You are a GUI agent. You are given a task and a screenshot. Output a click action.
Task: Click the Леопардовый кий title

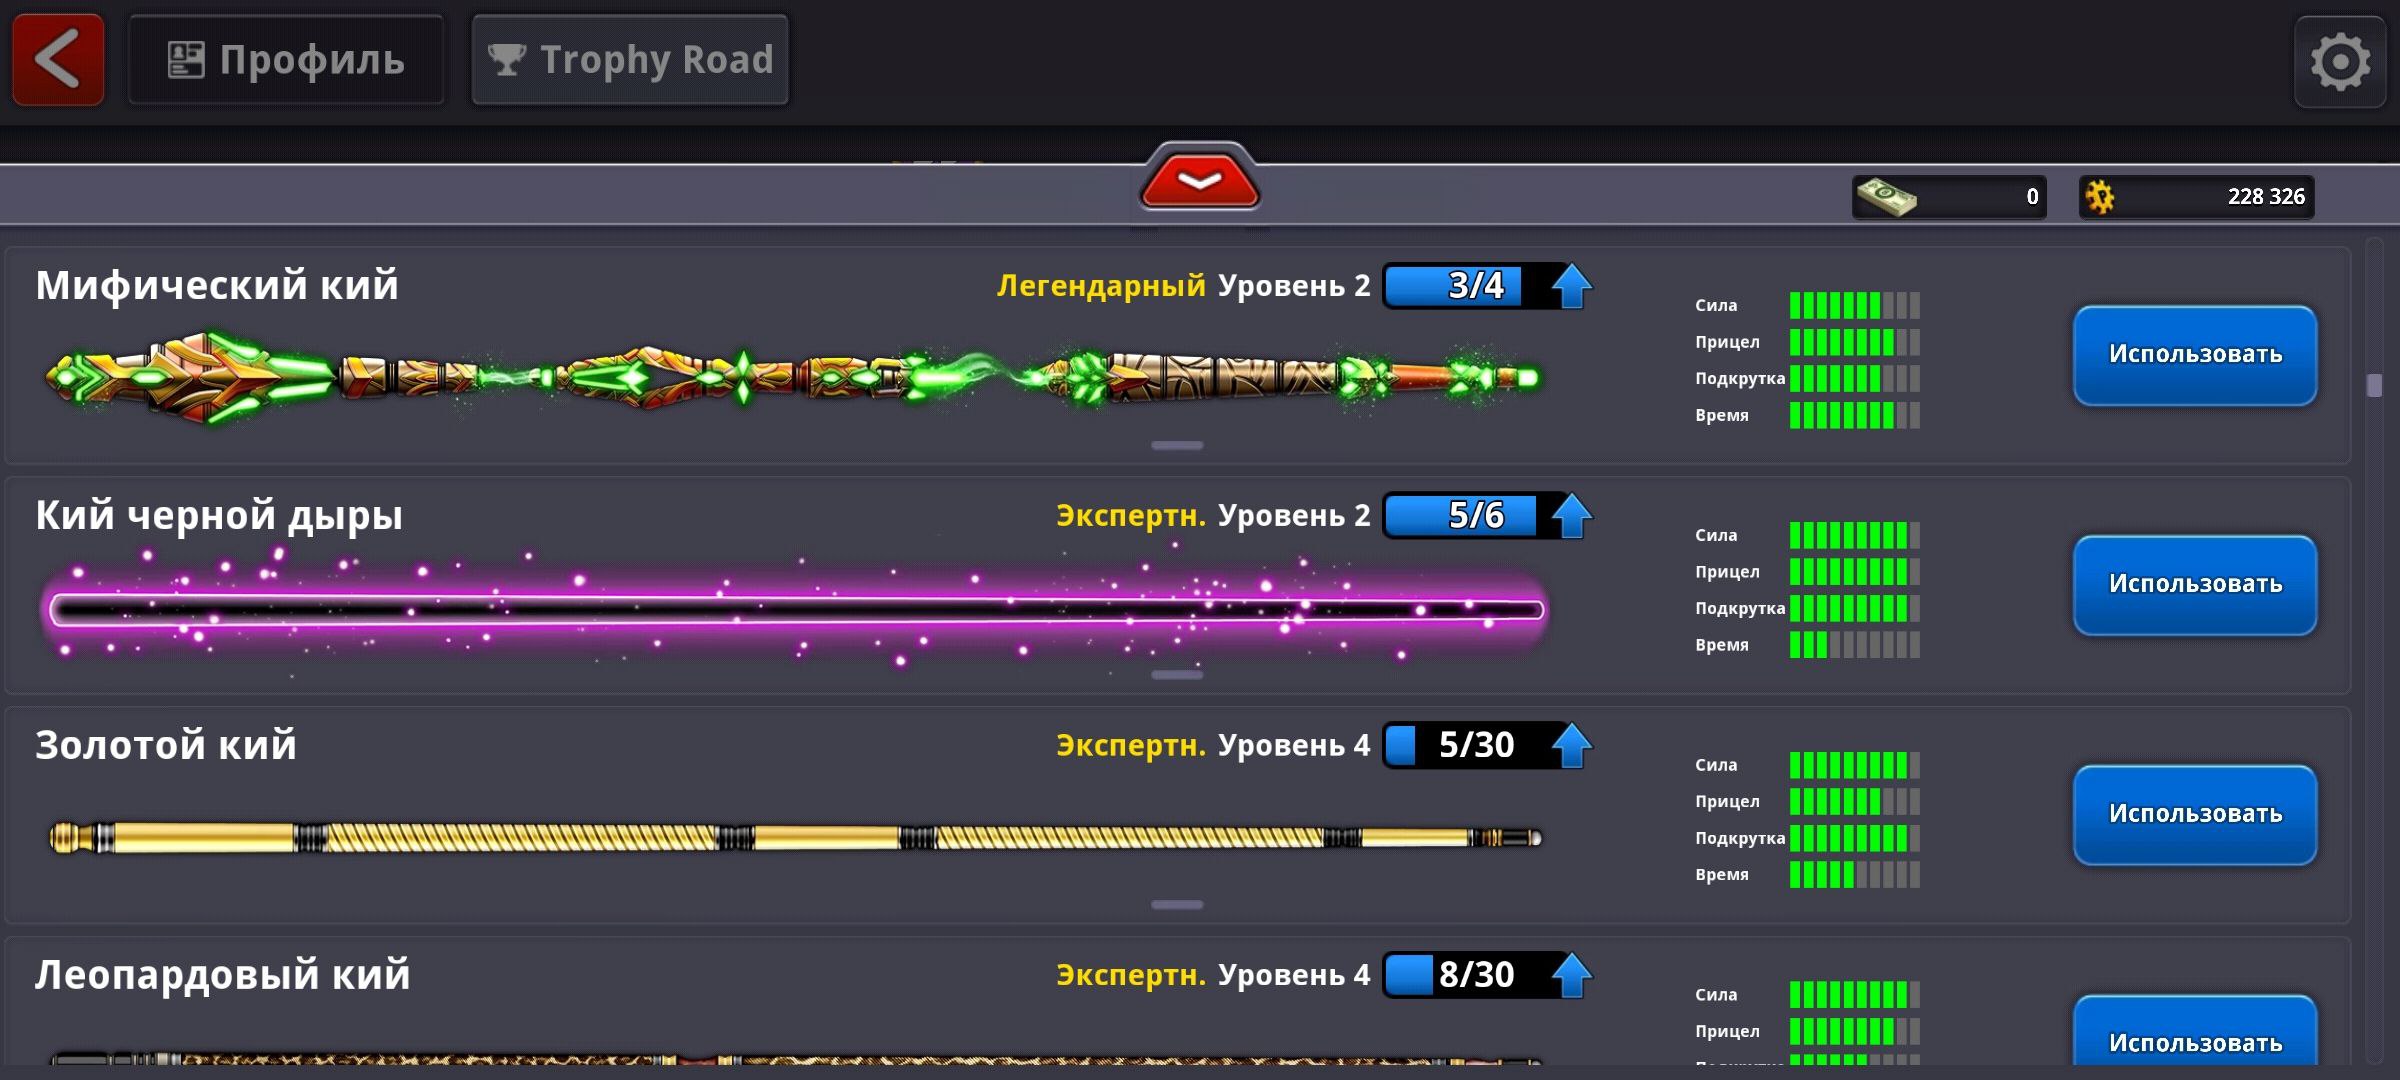click(x=223, y=976)
